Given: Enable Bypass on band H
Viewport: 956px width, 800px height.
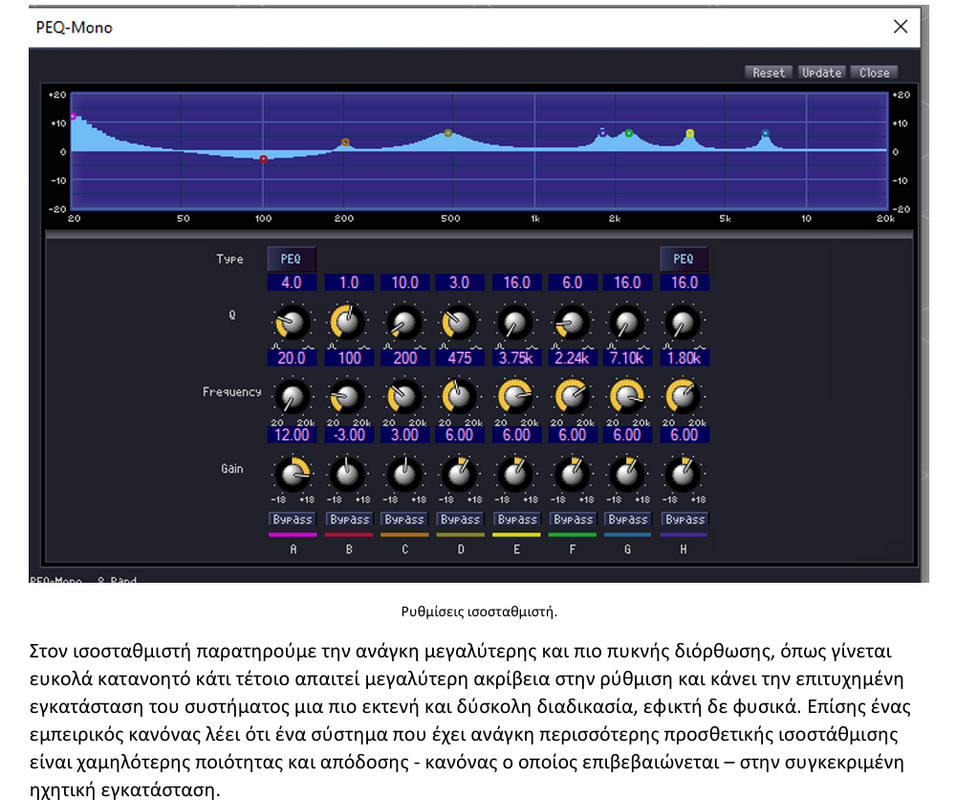Looking at the screenshot, I should [685, 519].
